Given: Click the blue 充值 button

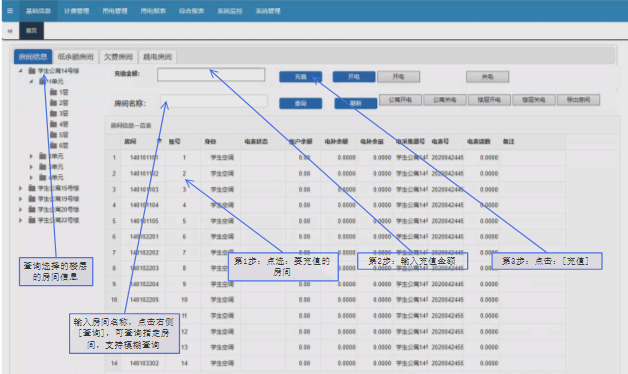Looking at the screenshot, I should 300,76.
